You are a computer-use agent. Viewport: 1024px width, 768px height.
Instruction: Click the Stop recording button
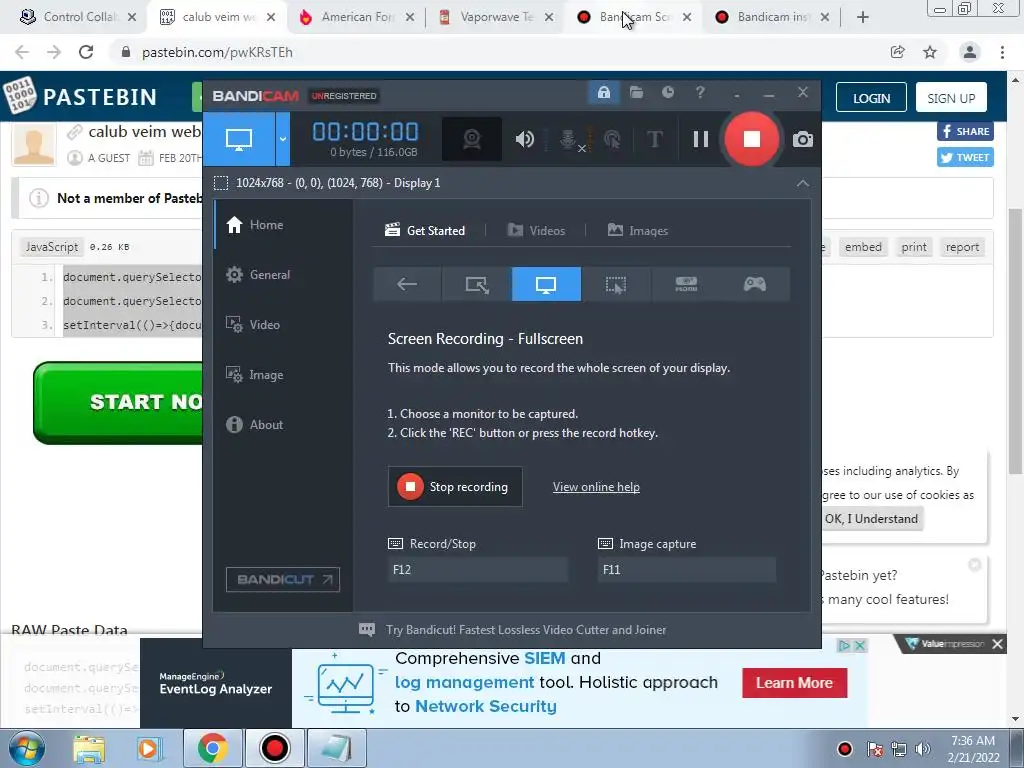[x=455, y=487]
